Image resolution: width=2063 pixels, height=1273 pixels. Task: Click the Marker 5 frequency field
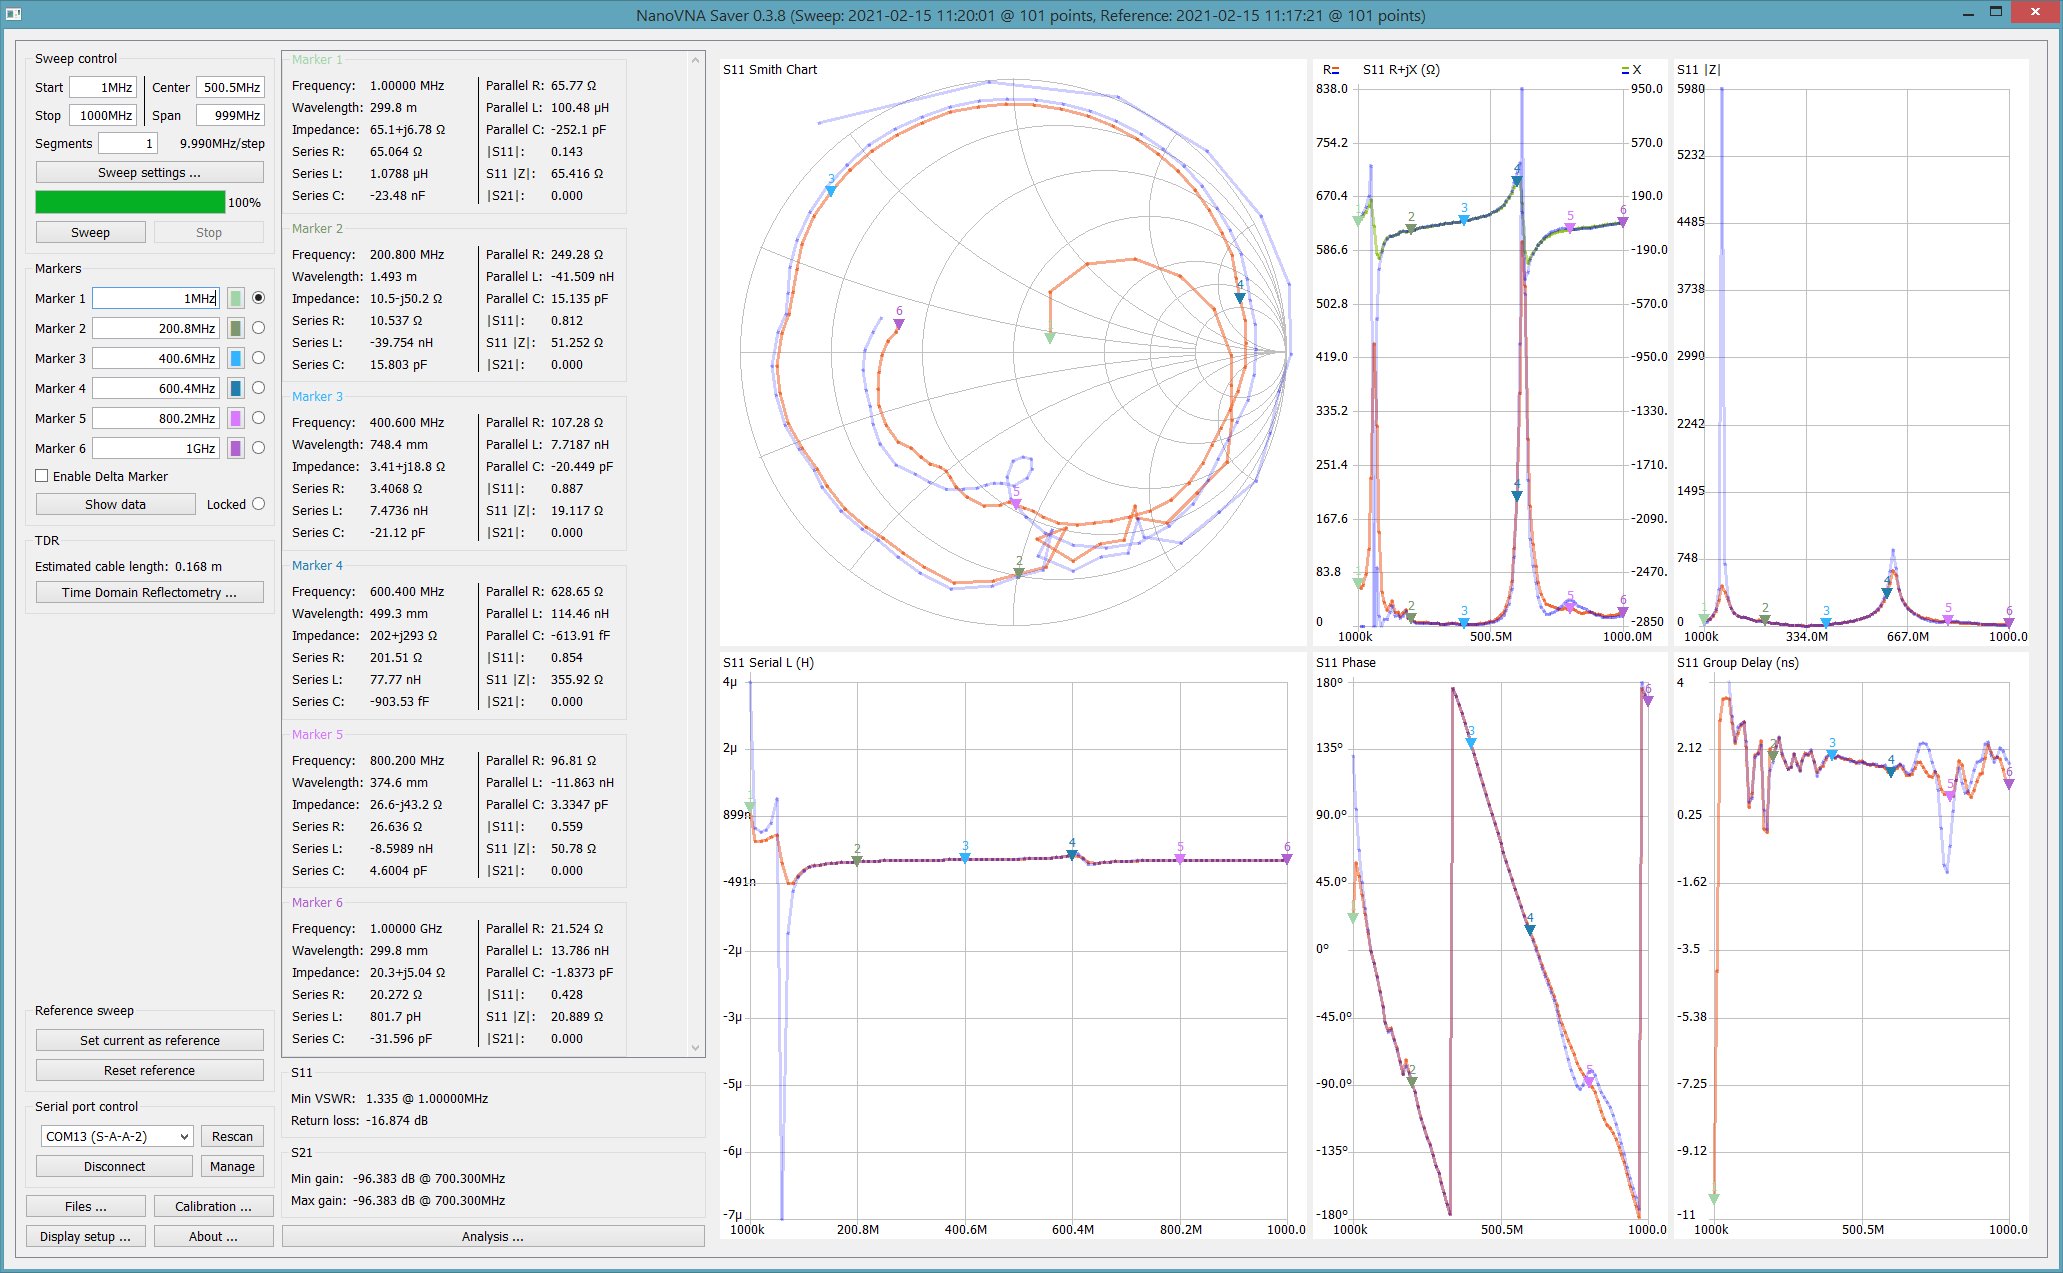[x=156, y=418]
